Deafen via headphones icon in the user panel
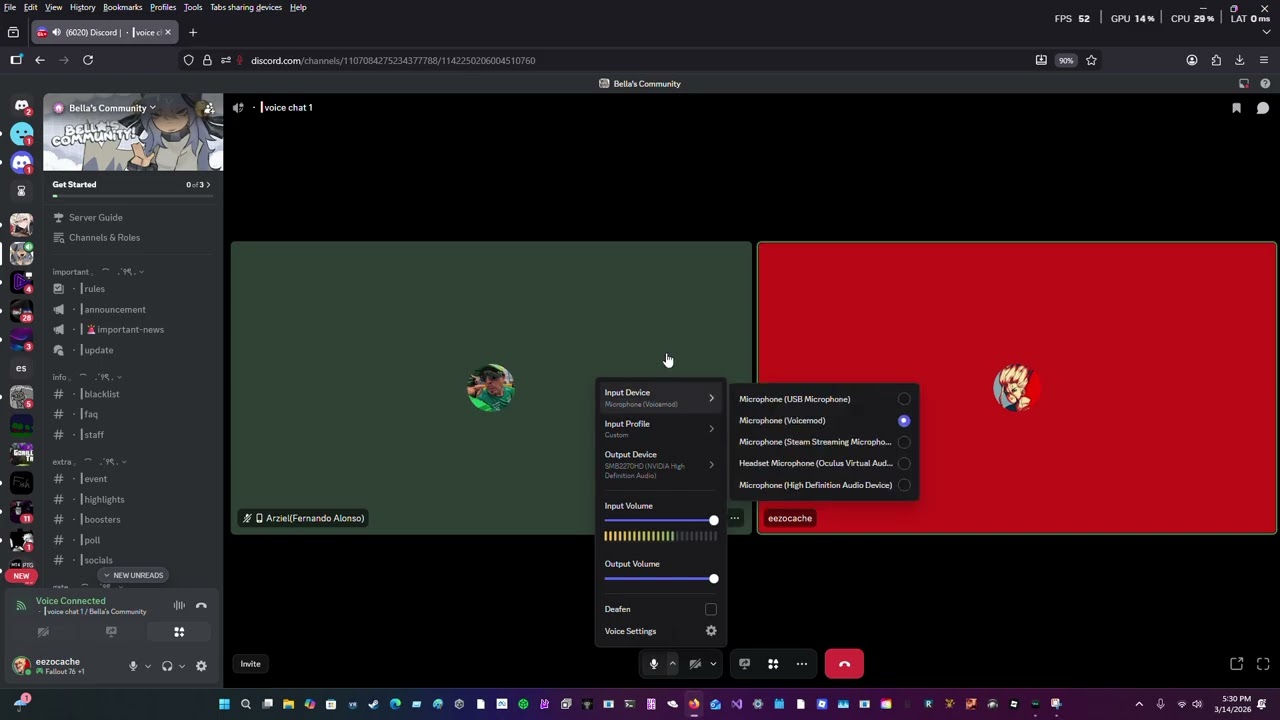Image resolution: width=1280 pixels, height=720 pixels. [x=167, y=666]
